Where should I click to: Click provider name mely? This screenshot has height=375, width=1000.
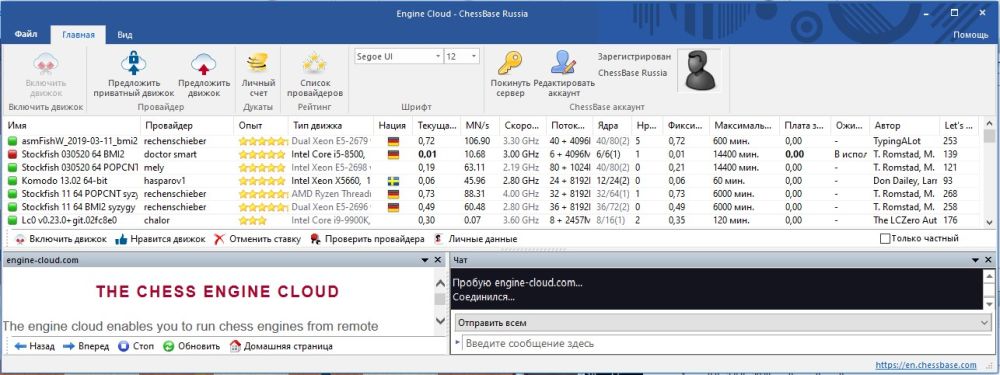tap(153, 167)
